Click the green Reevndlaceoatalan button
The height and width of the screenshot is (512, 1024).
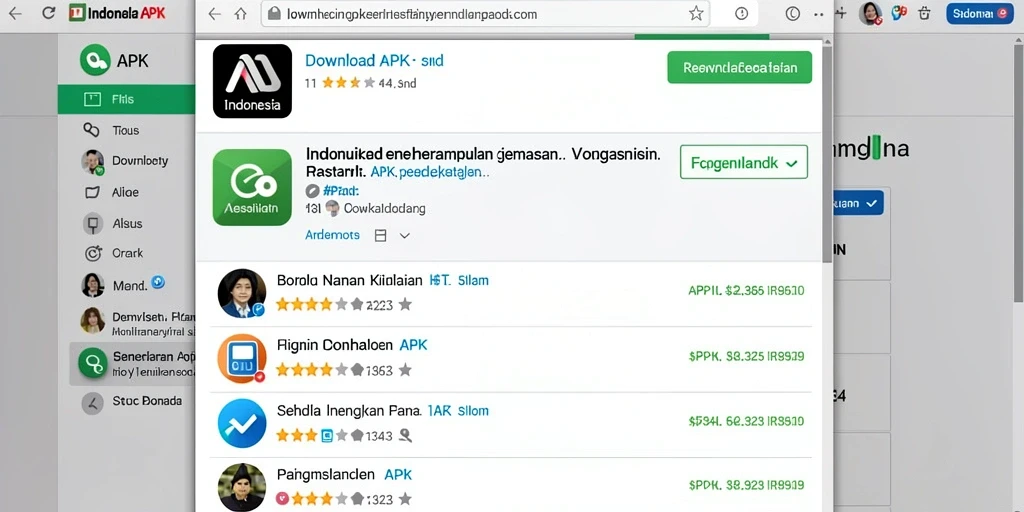739,67
